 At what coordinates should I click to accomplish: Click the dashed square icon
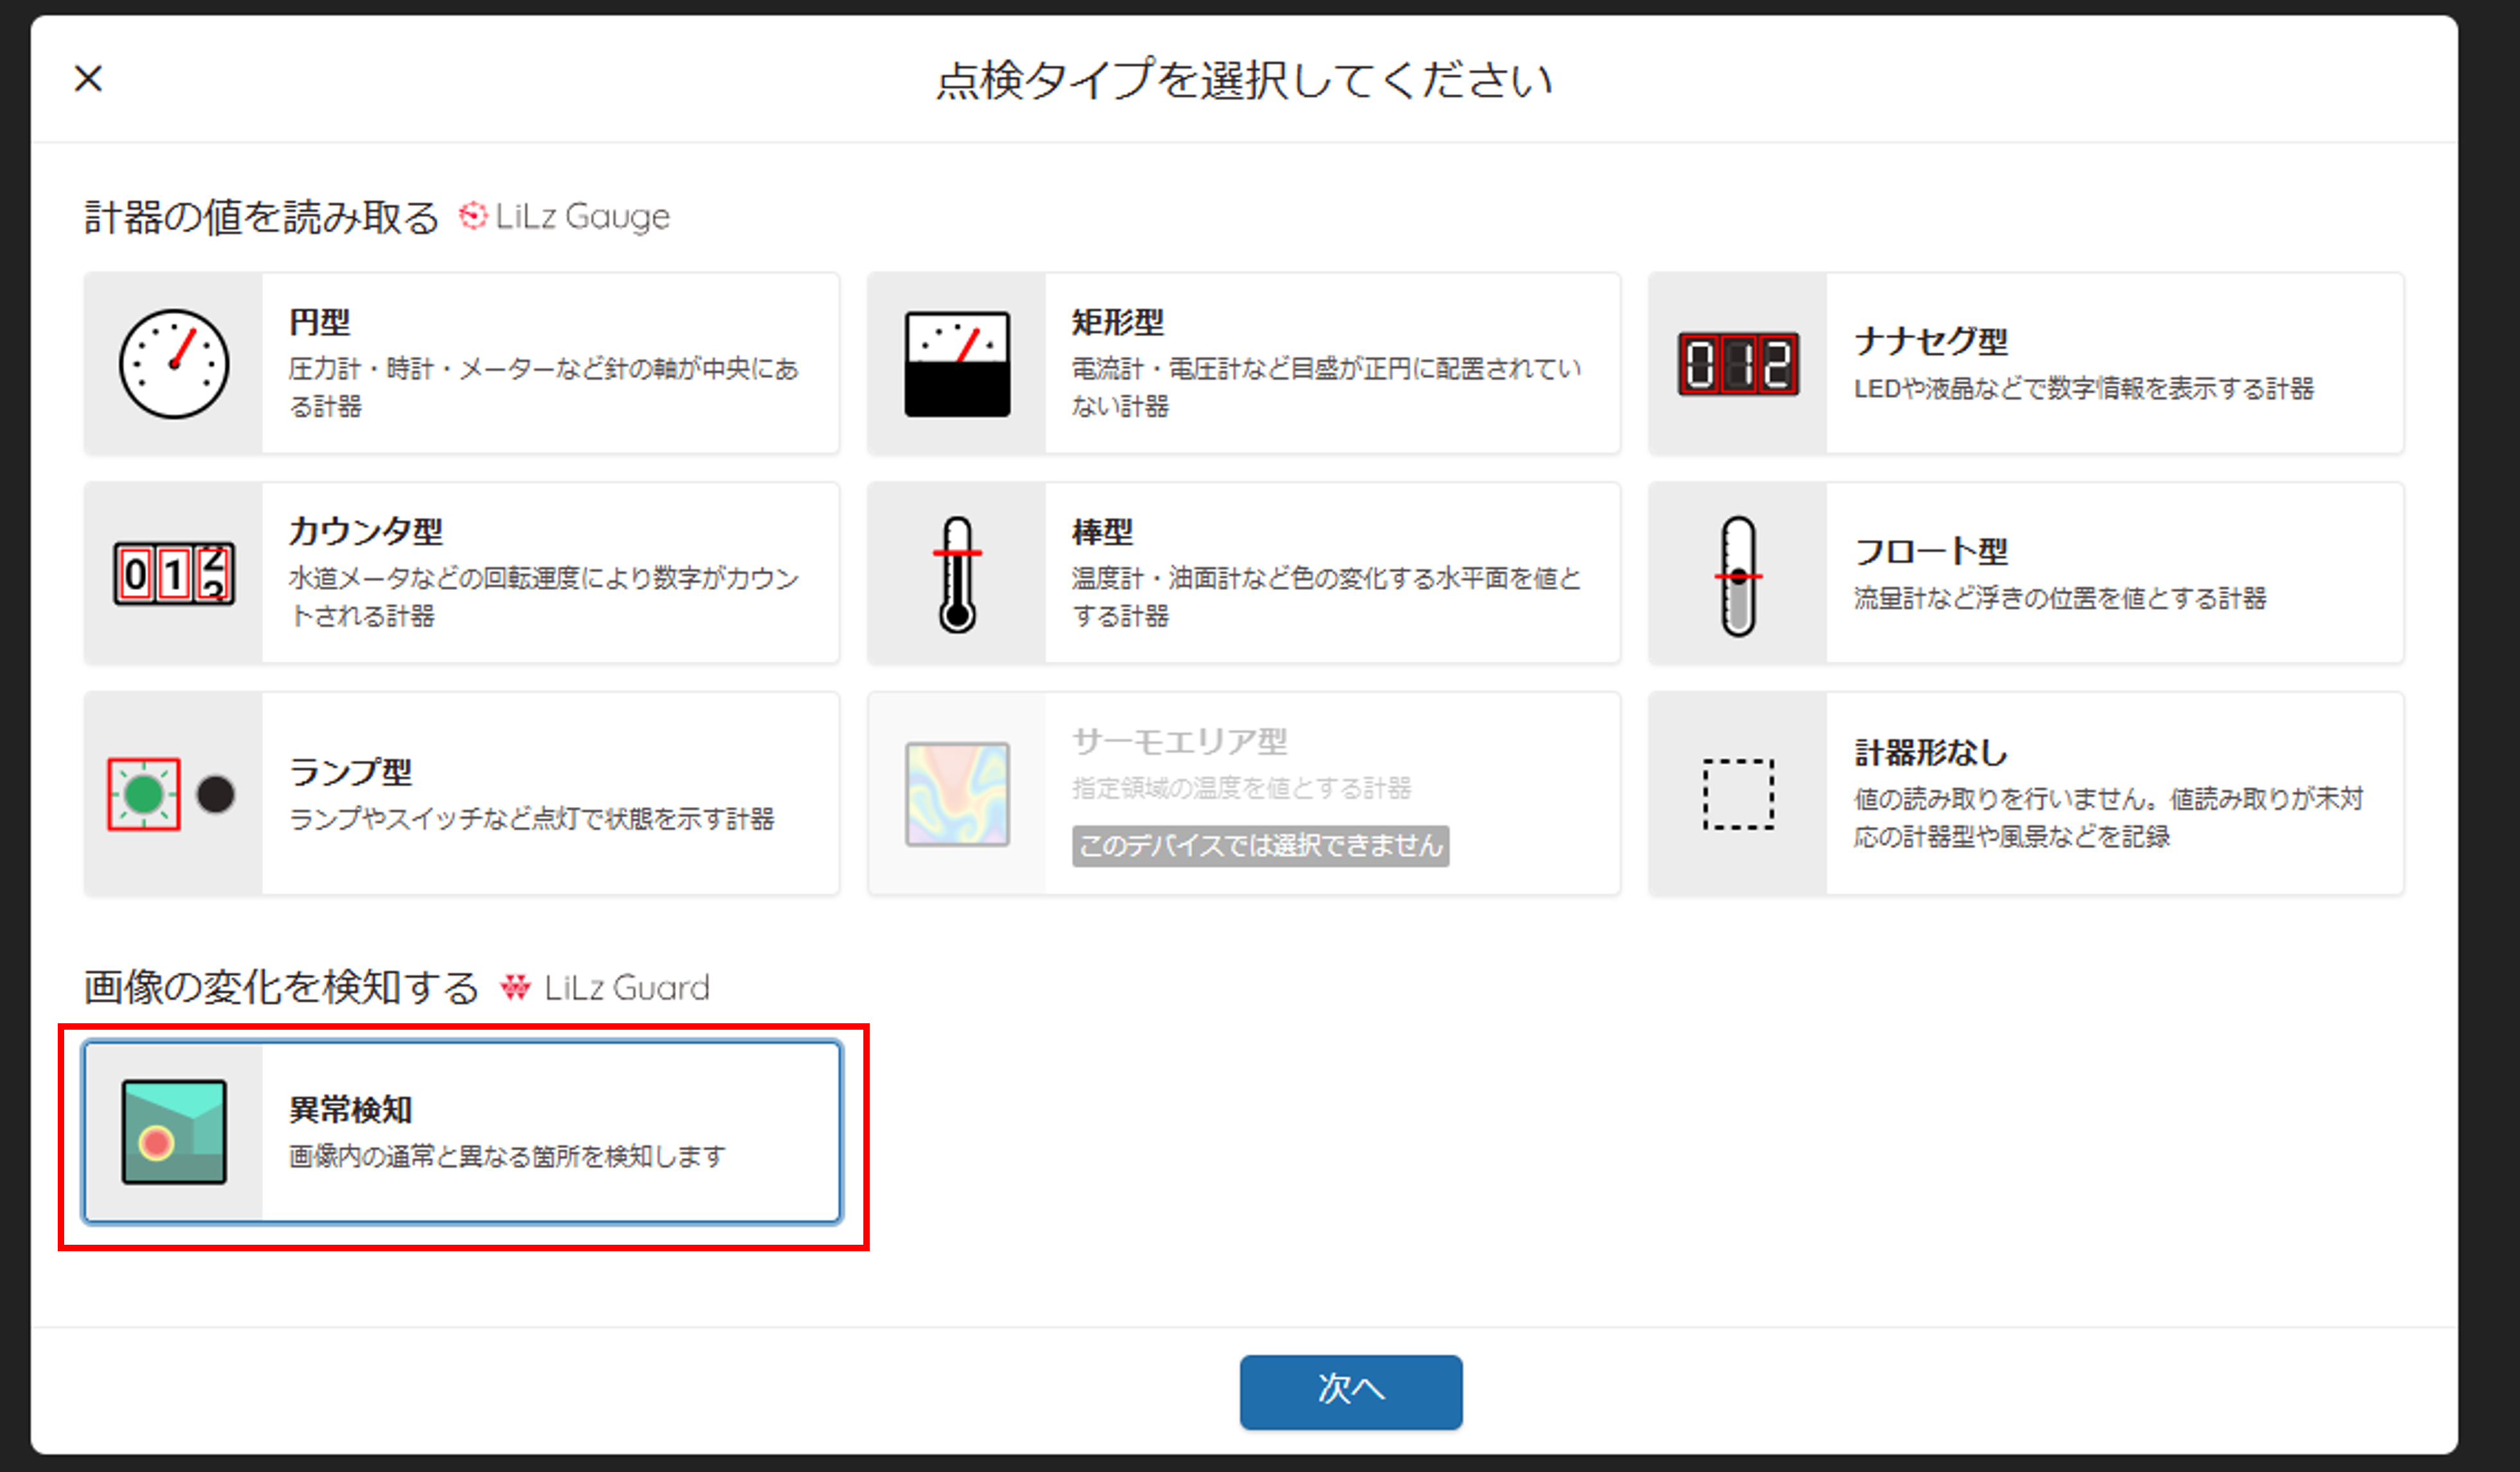coord(1738,795)
